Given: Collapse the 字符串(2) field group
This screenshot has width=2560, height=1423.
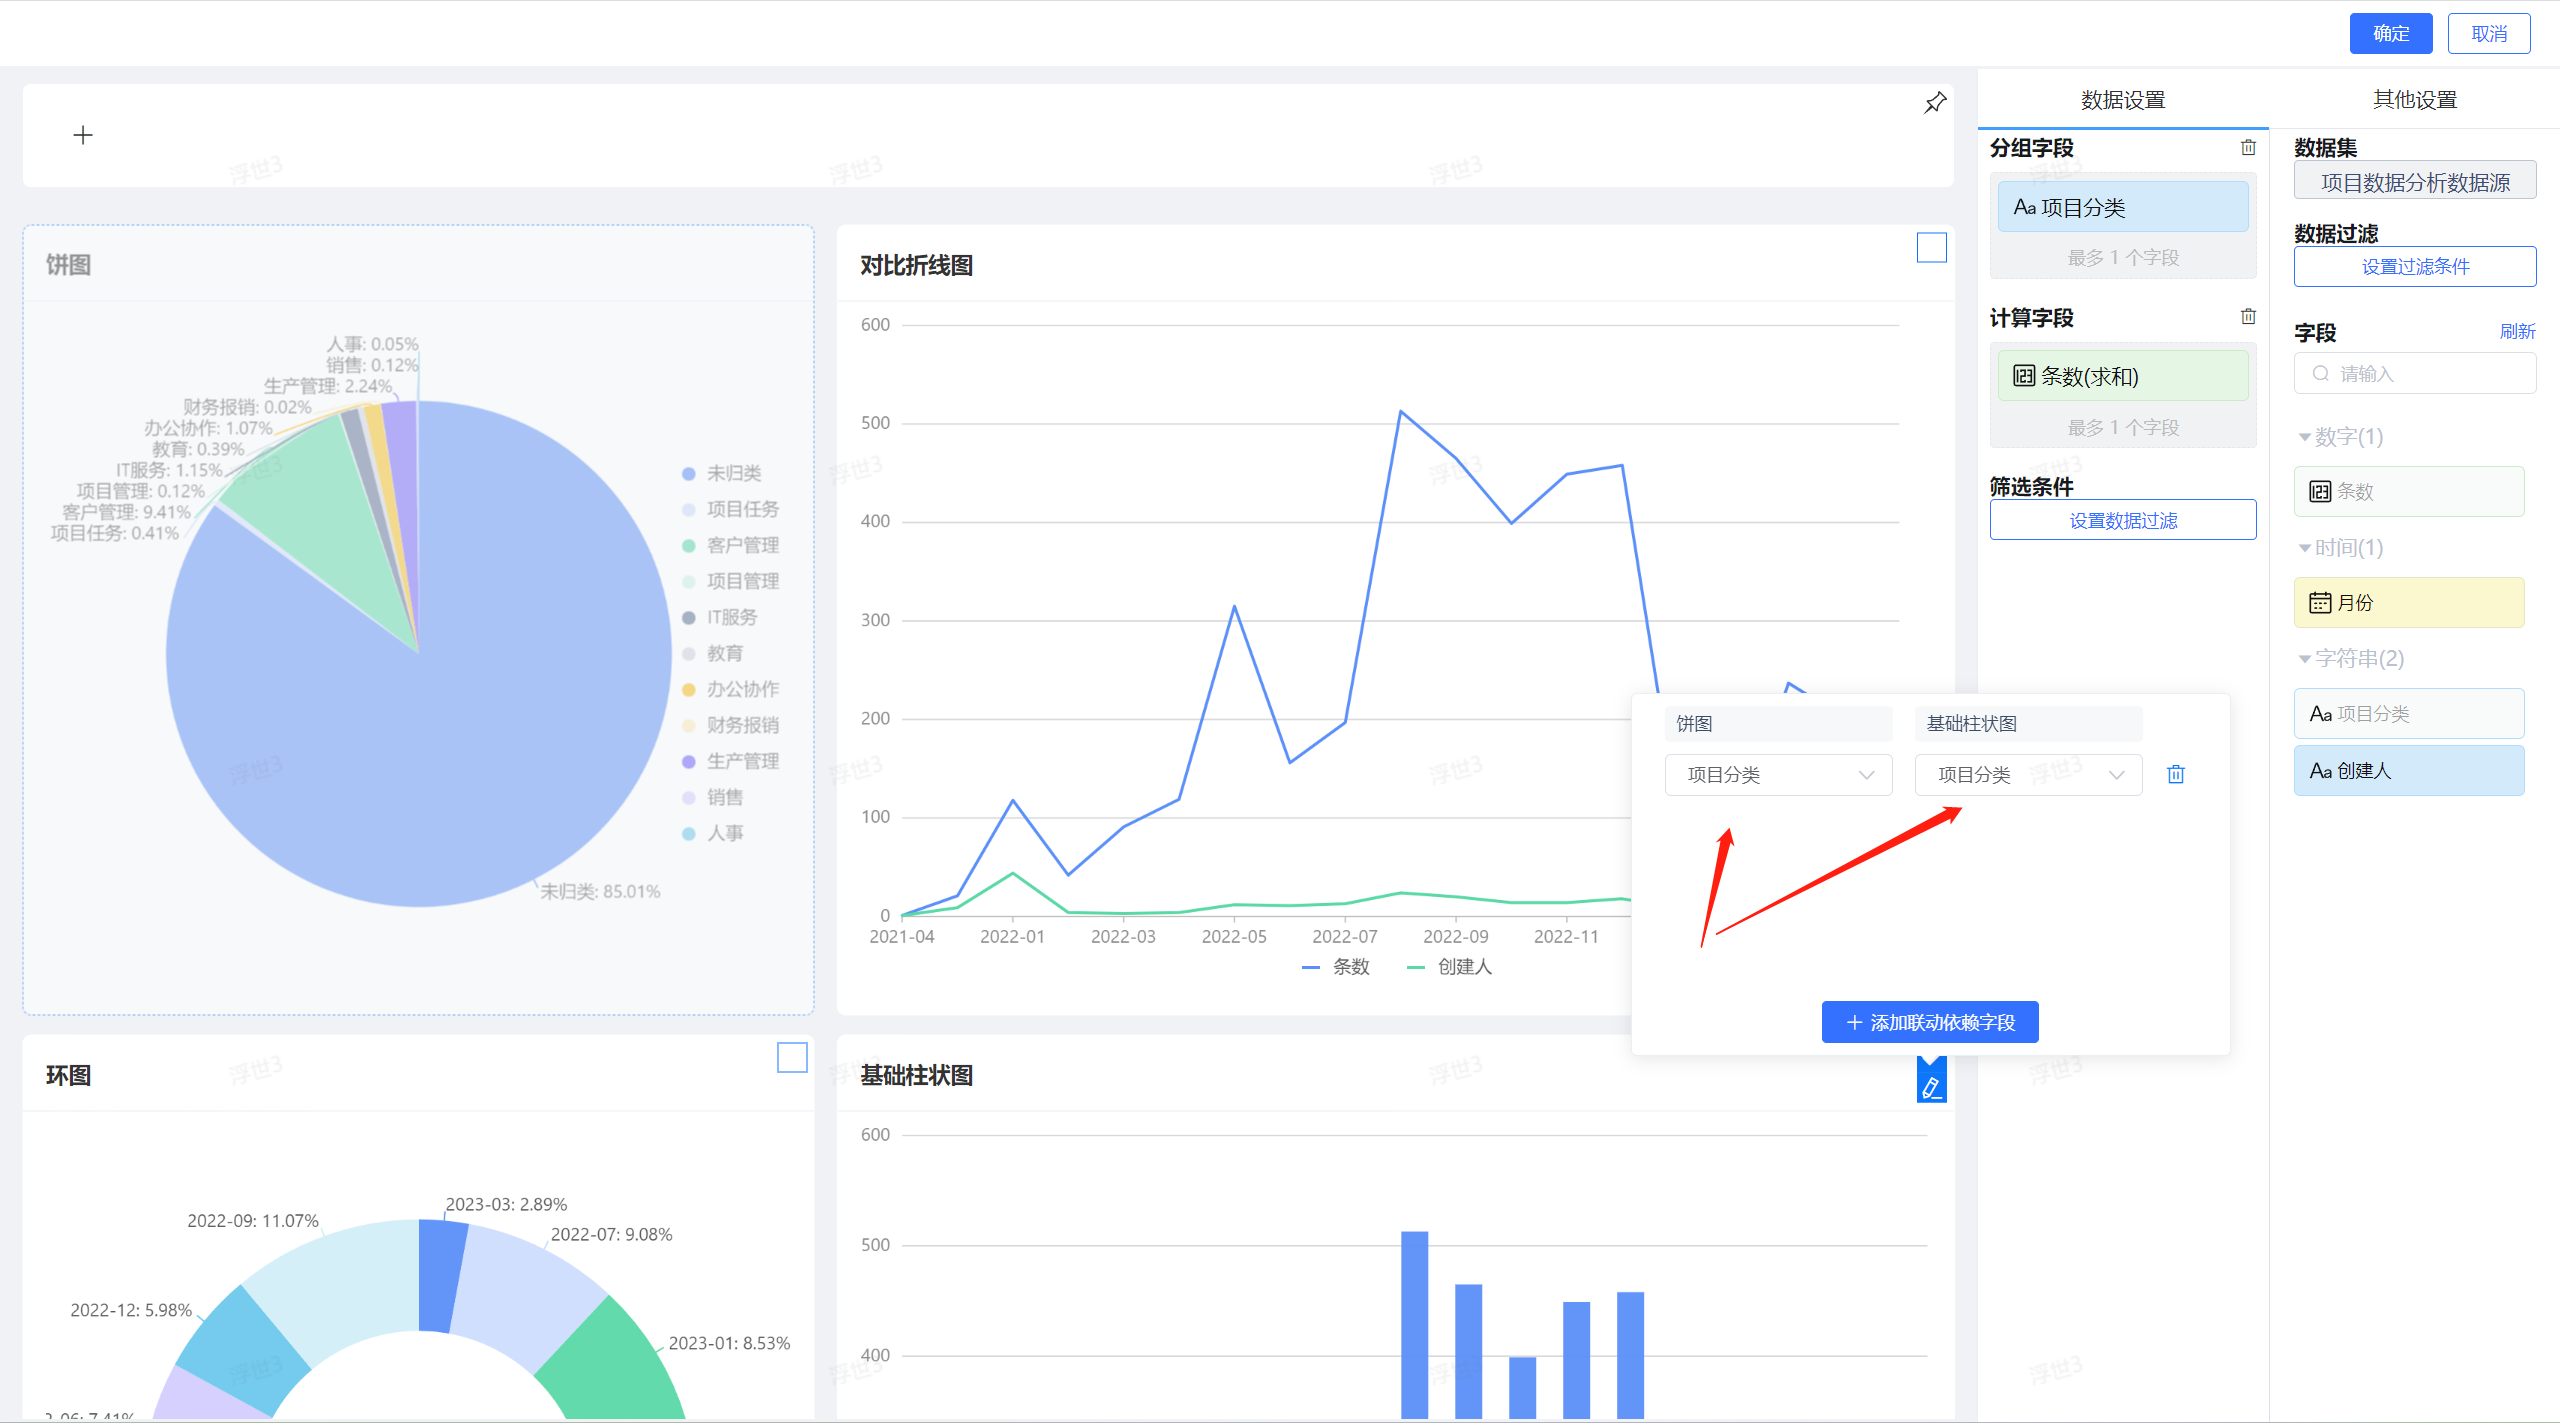Looking at the screenshot, I should [x=2350, y=659].
